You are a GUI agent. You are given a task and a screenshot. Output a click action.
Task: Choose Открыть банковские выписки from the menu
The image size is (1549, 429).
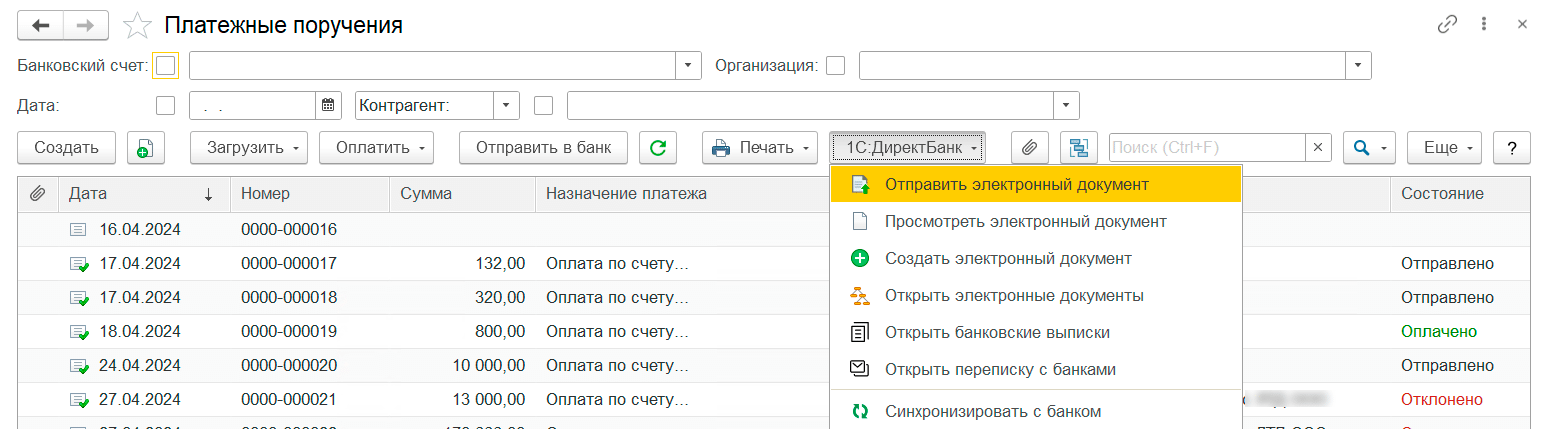(x=996, y=332)
